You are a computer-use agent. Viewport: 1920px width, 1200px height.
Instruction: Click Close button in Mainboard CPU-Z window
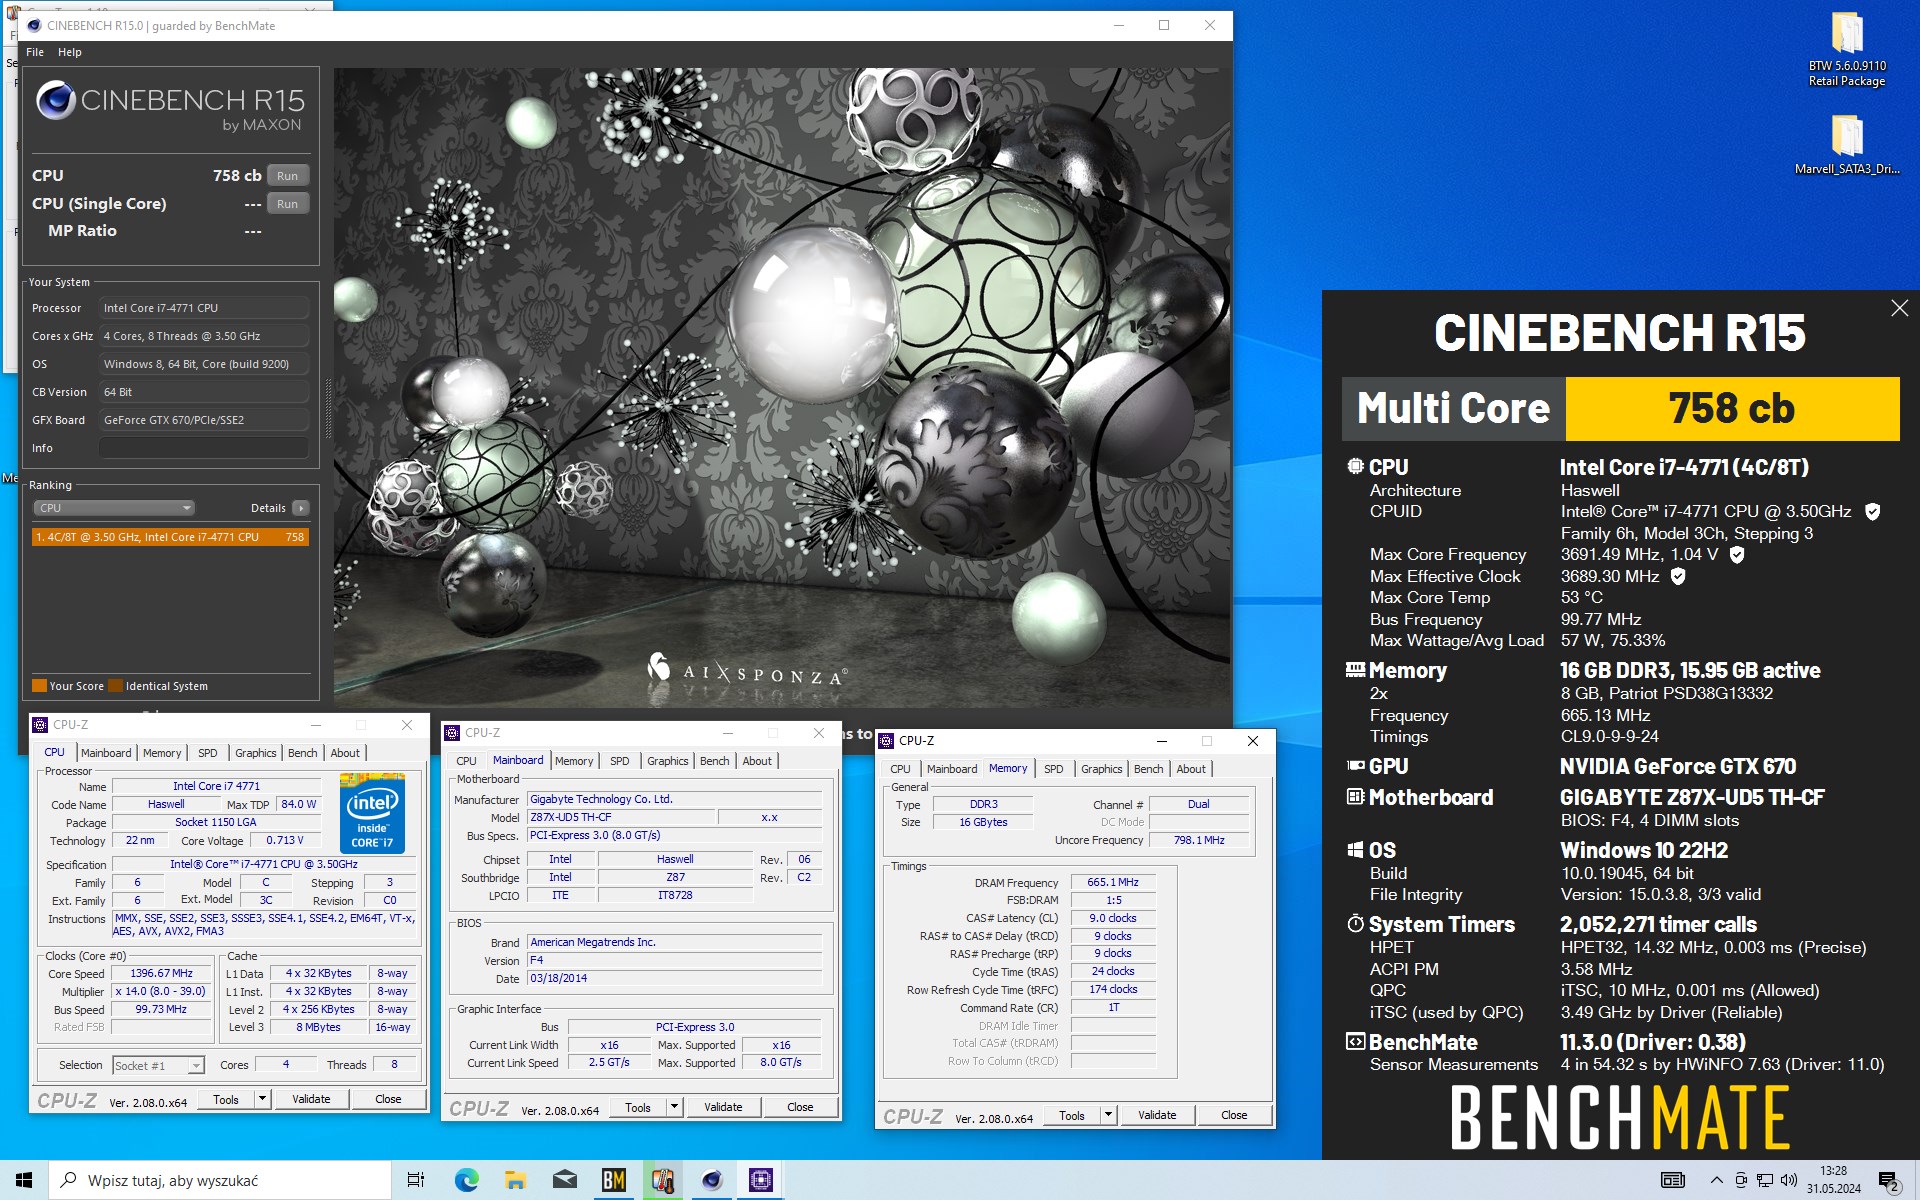800,1107
